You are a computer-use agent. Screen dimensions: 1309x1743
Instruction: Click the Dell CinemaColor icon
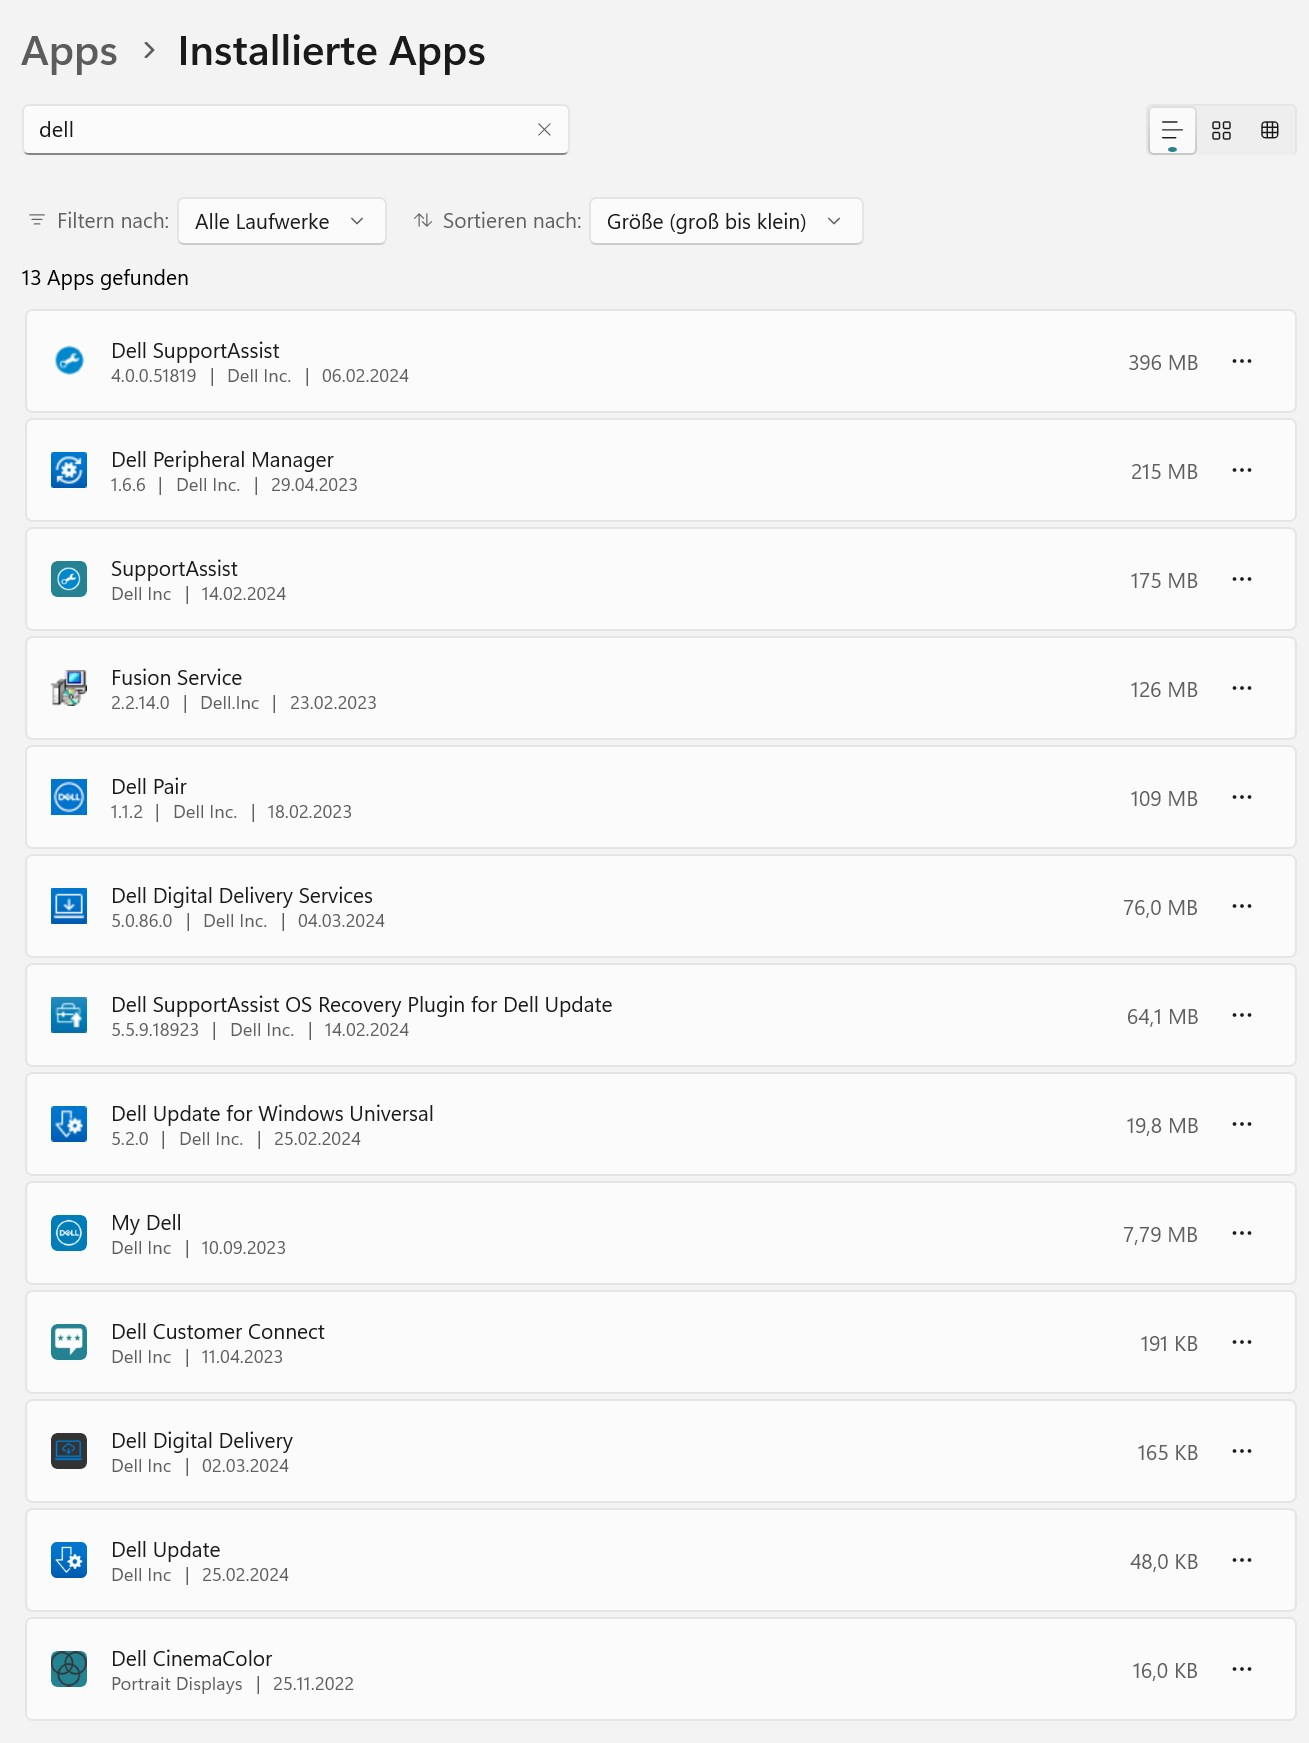point(69,1669)
